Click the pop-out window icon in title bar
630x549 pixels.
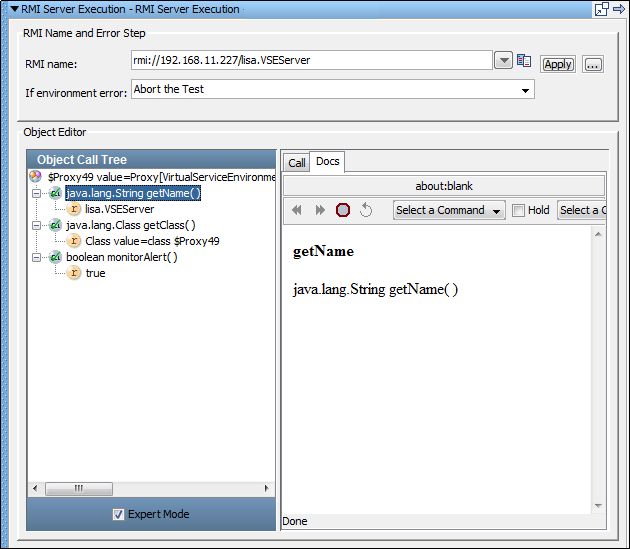(602, 9)
